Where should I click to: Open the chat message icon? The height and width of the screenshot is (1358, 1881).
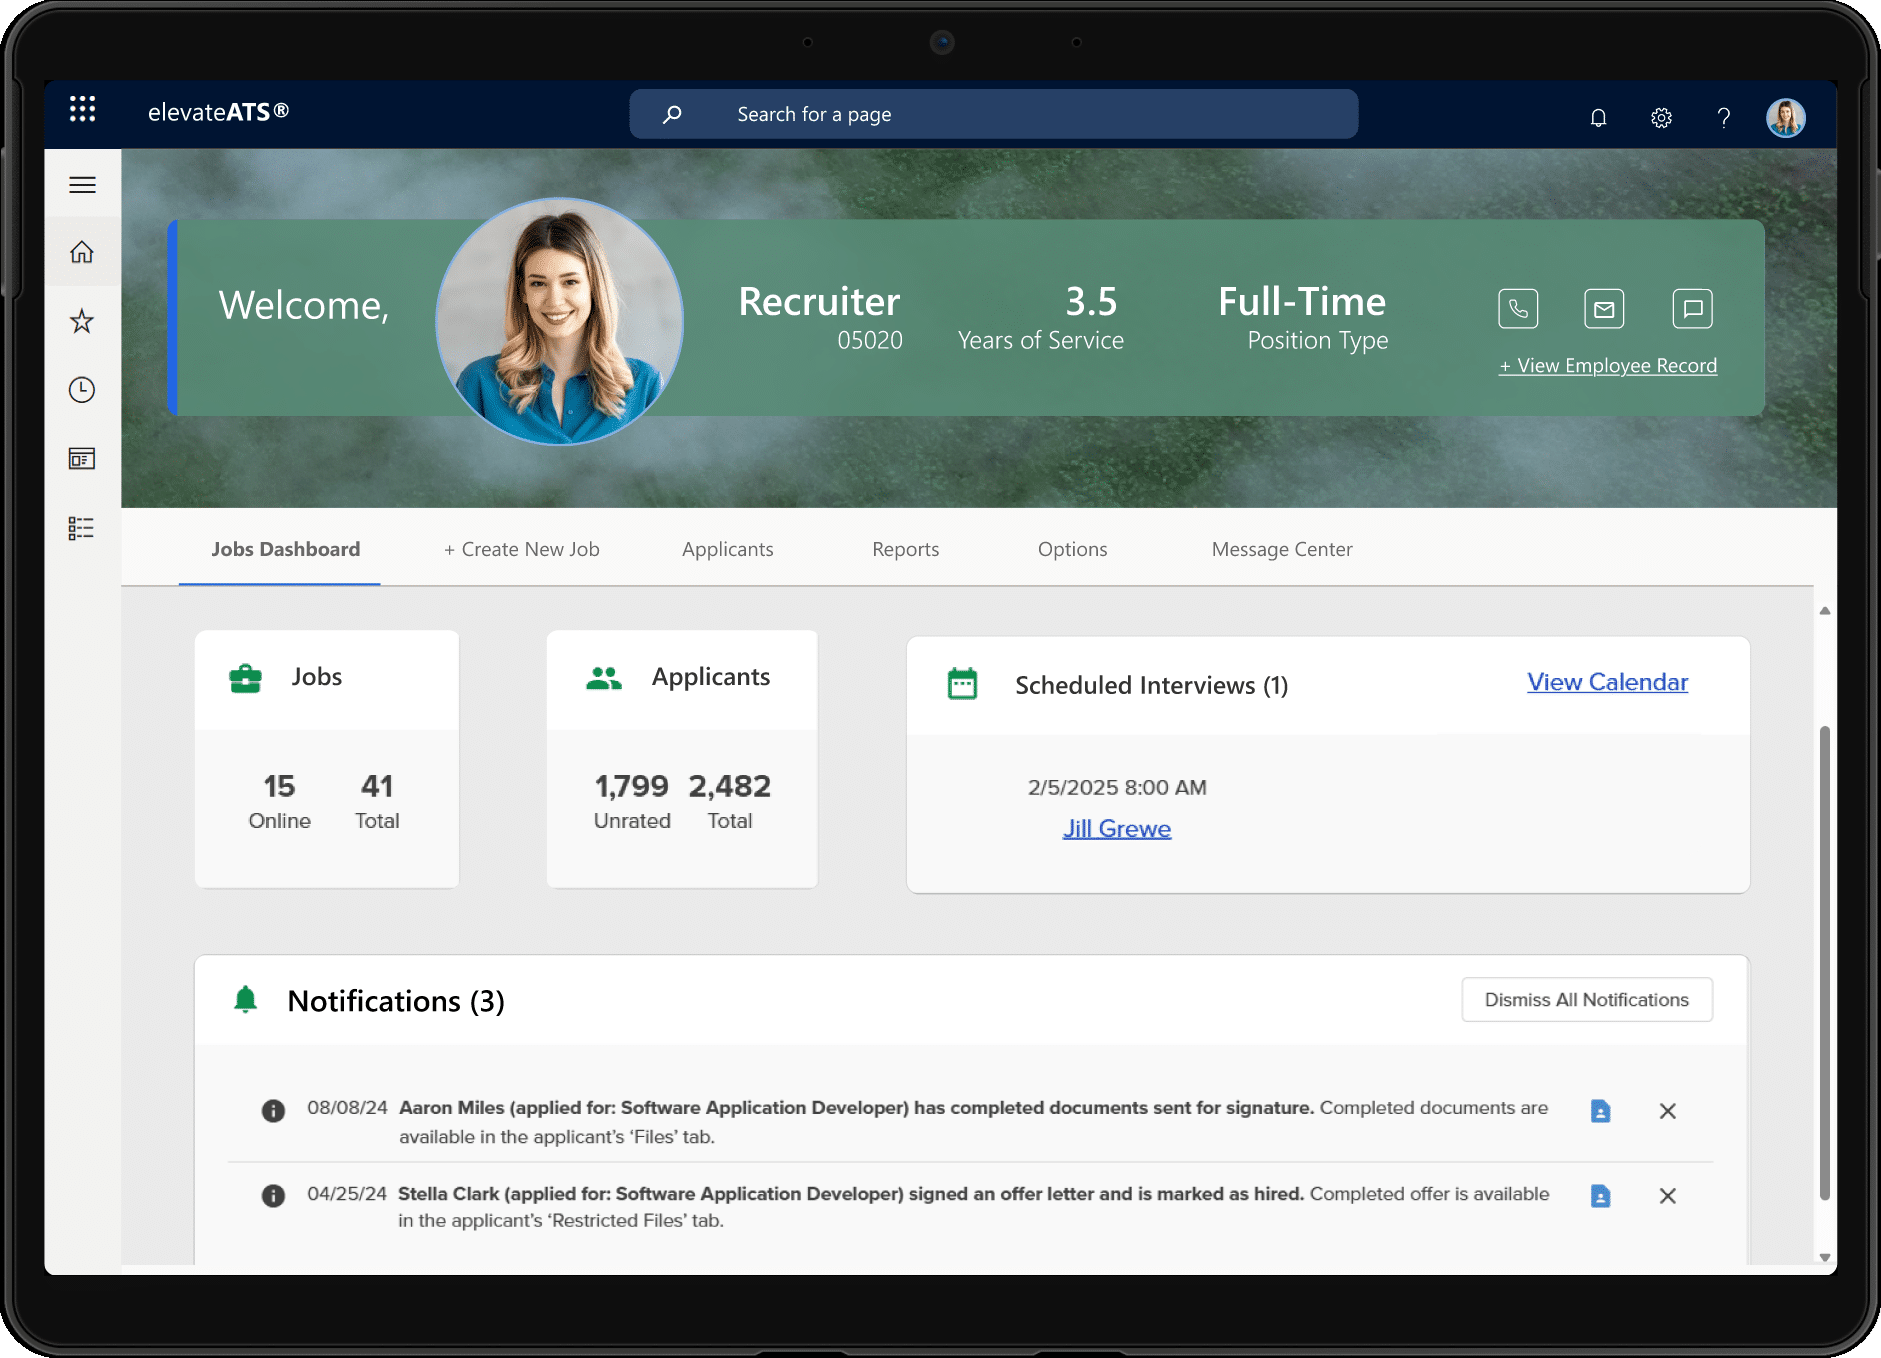click(1692, 309)
